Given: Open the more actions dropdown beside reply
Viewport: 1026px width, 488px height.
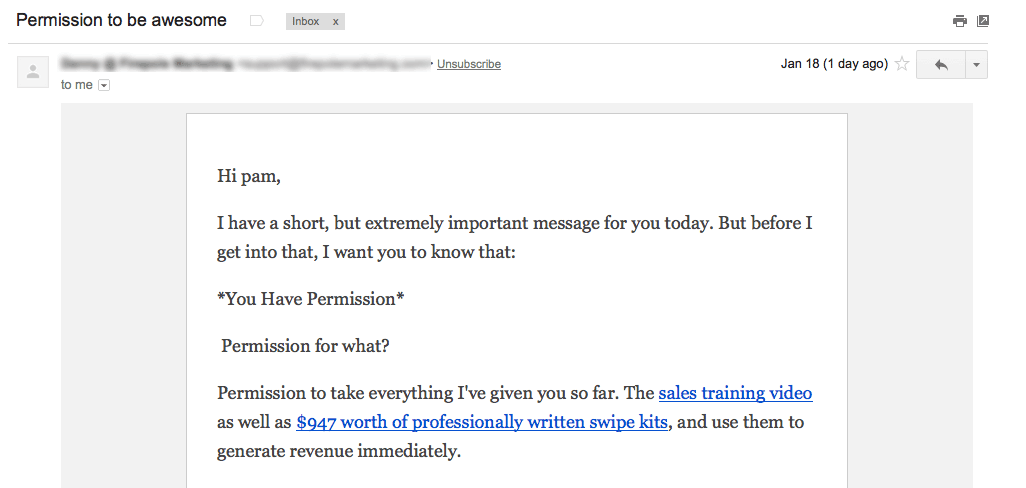Looking at the screenshot, I should click(x=976, y=65).
